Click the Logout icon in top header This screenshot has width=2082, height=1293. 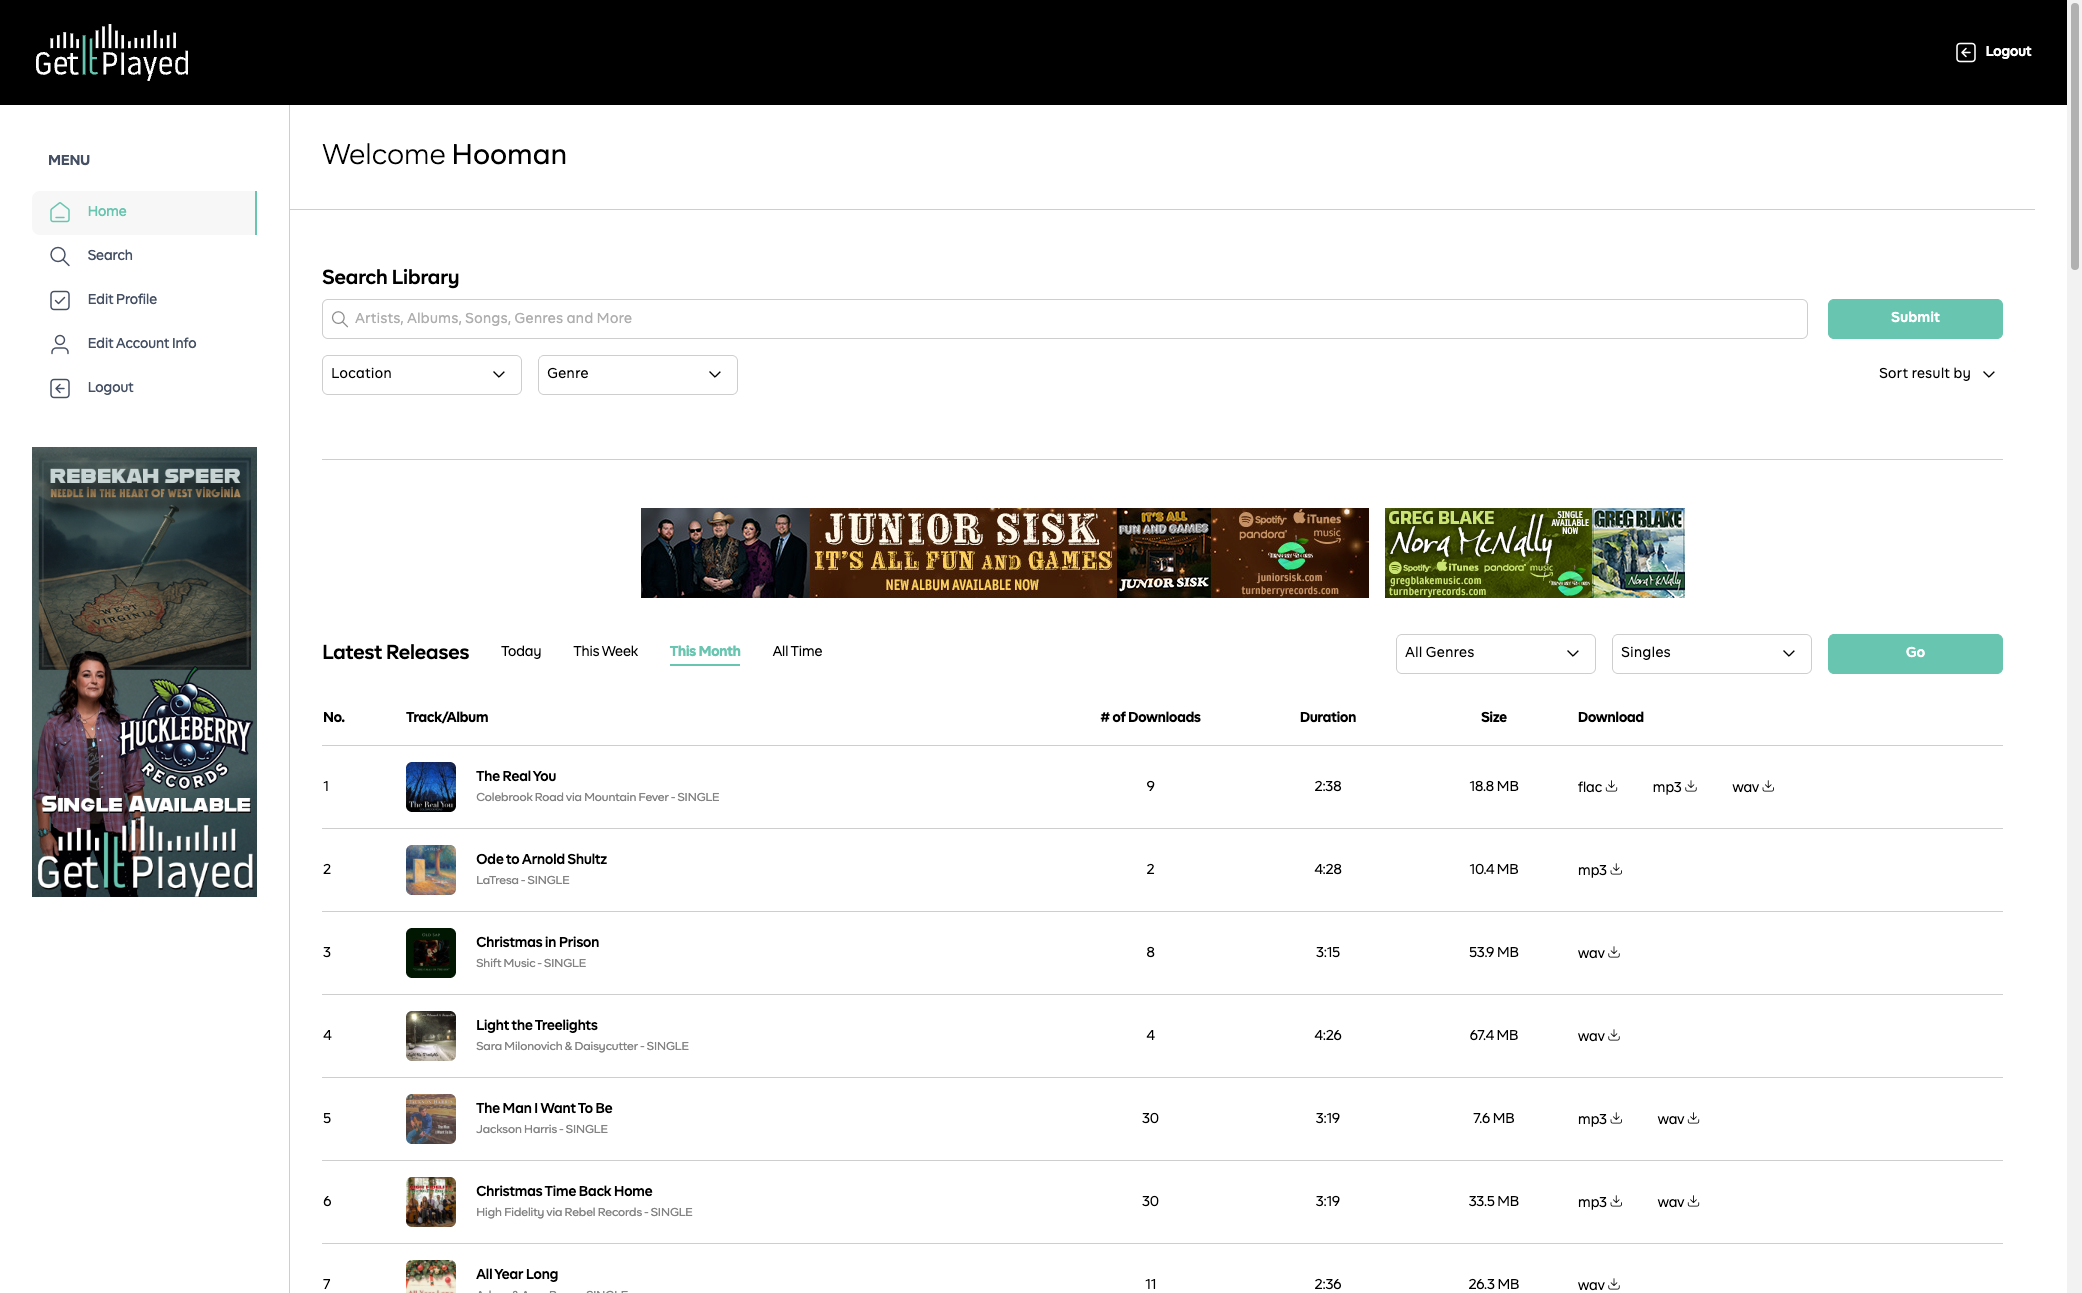(1965, 52)
